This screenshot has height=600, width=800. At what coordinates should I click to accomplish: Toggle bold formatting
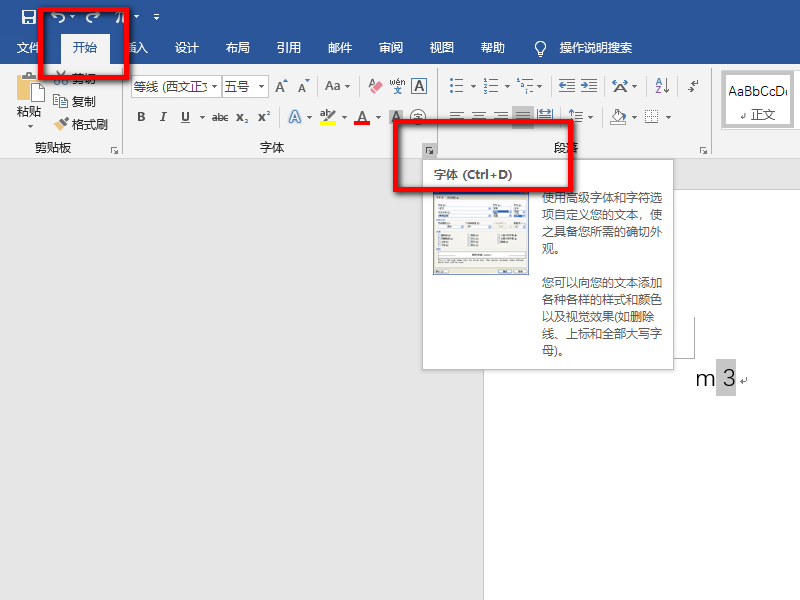pos(141,117)
